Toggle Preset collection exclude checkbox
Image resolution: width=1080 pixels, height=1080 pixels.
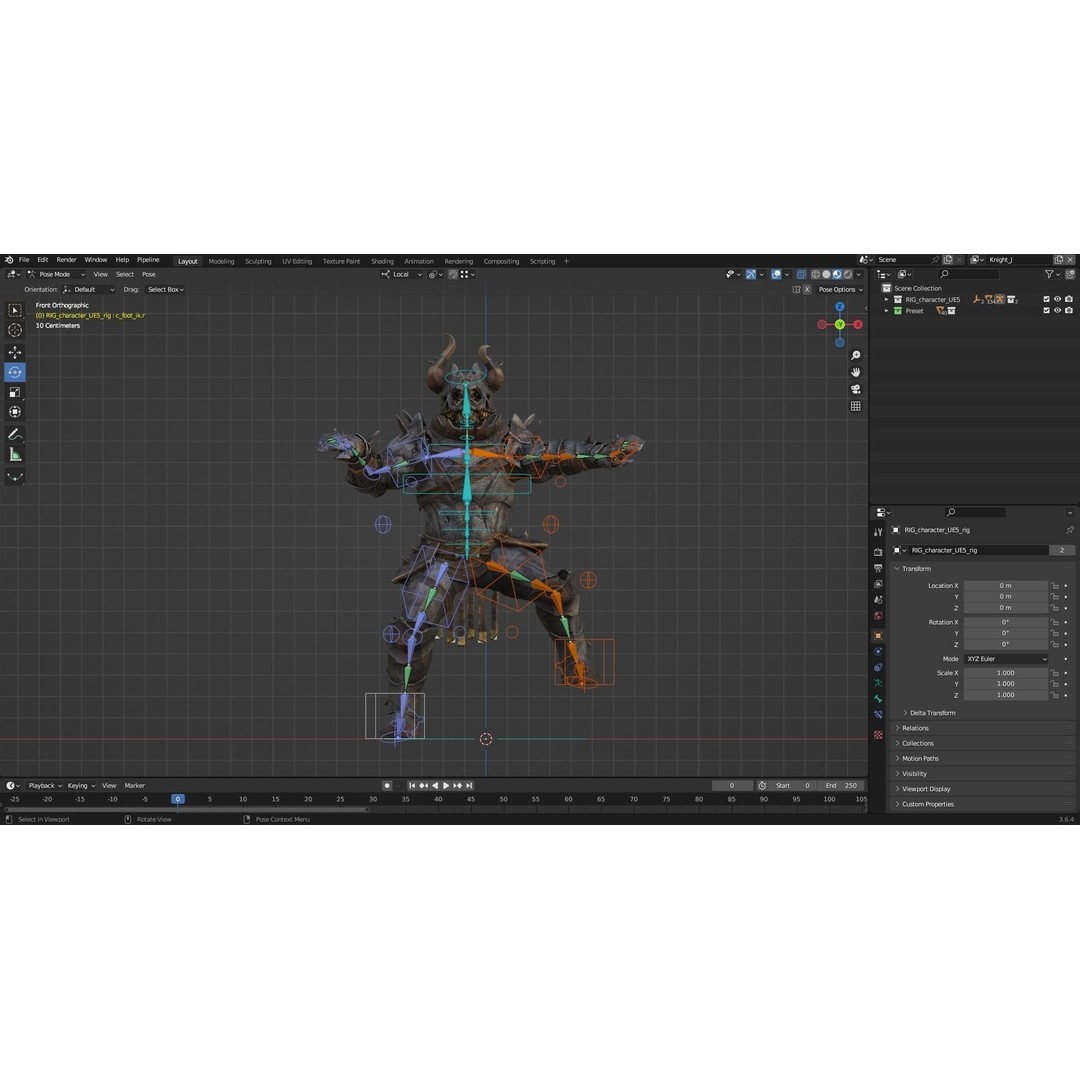point(1046,311)
